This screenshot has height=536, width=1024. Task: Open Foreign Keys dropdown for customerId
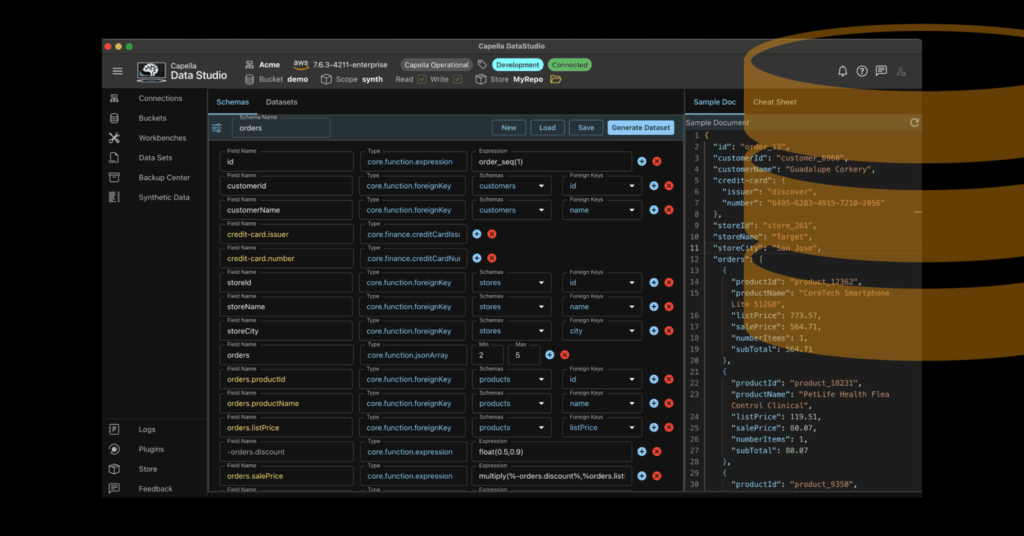pyautogui.click(x=601, y=186)
